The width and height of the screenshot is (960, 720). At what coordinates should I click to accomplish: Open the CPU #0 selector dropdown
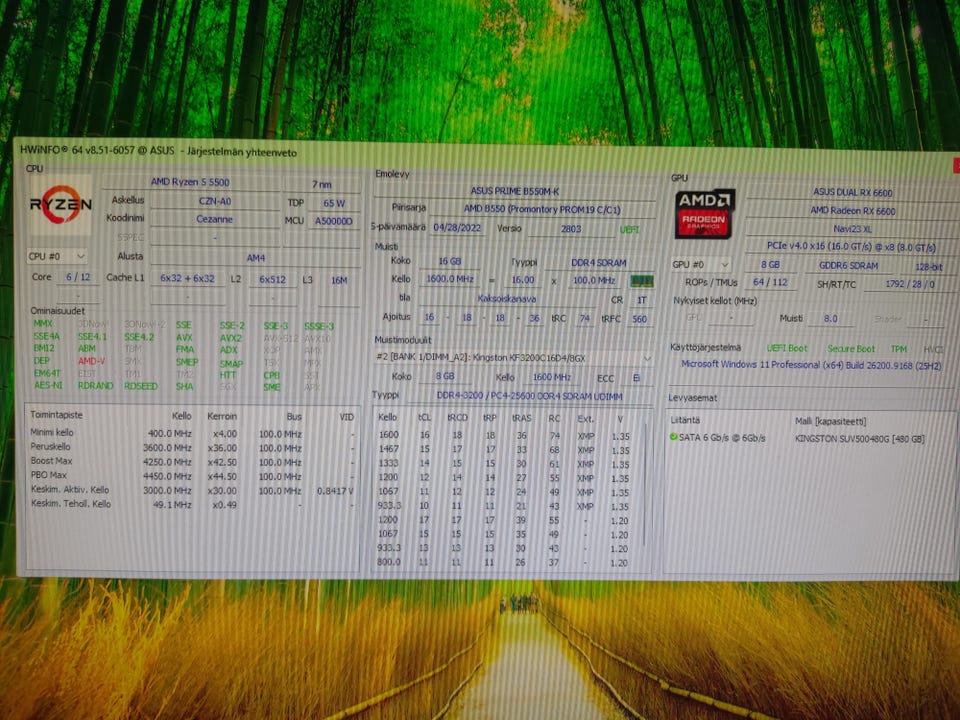[56, 256]
